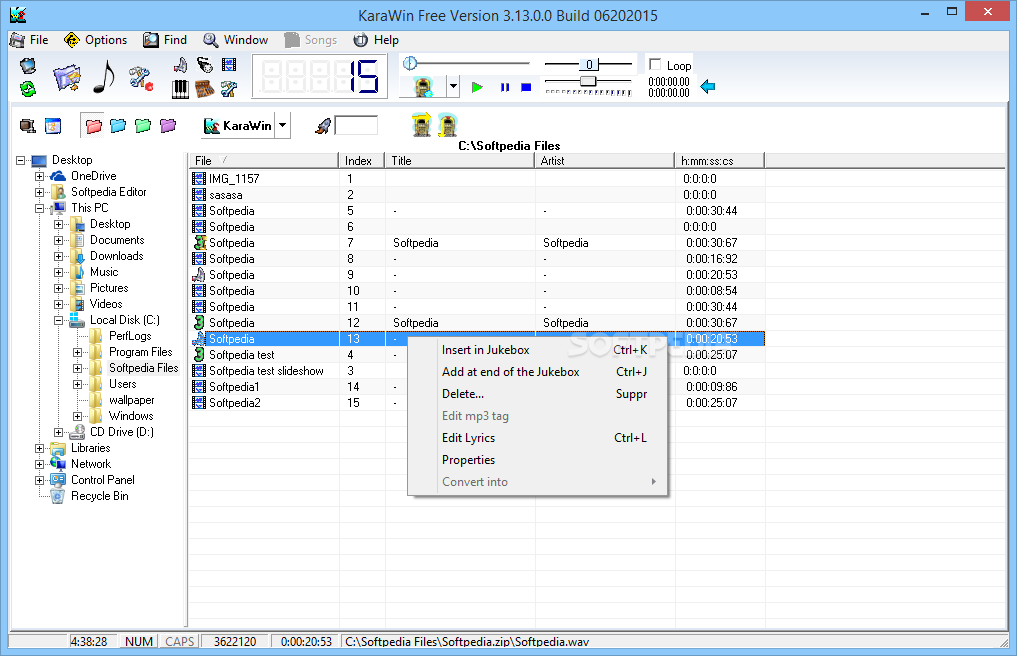Open the KaraWin combo box dropdown arrow
The height and width of the screenshot is (656, 1017).
[x=283, y=125]
